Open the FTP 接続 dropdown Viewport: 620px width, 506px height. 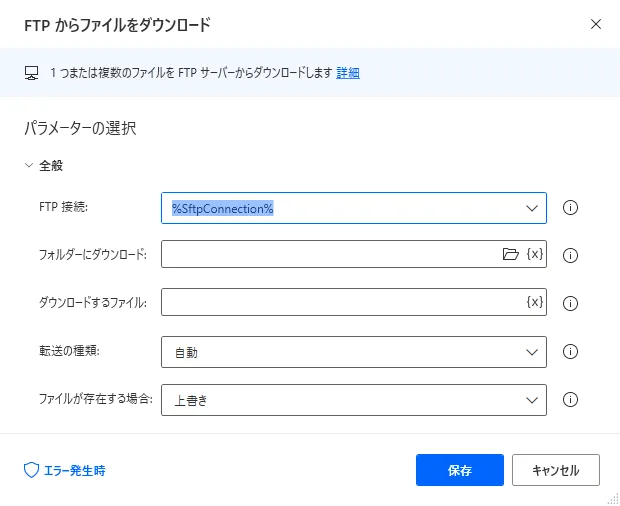pos(530,208)
